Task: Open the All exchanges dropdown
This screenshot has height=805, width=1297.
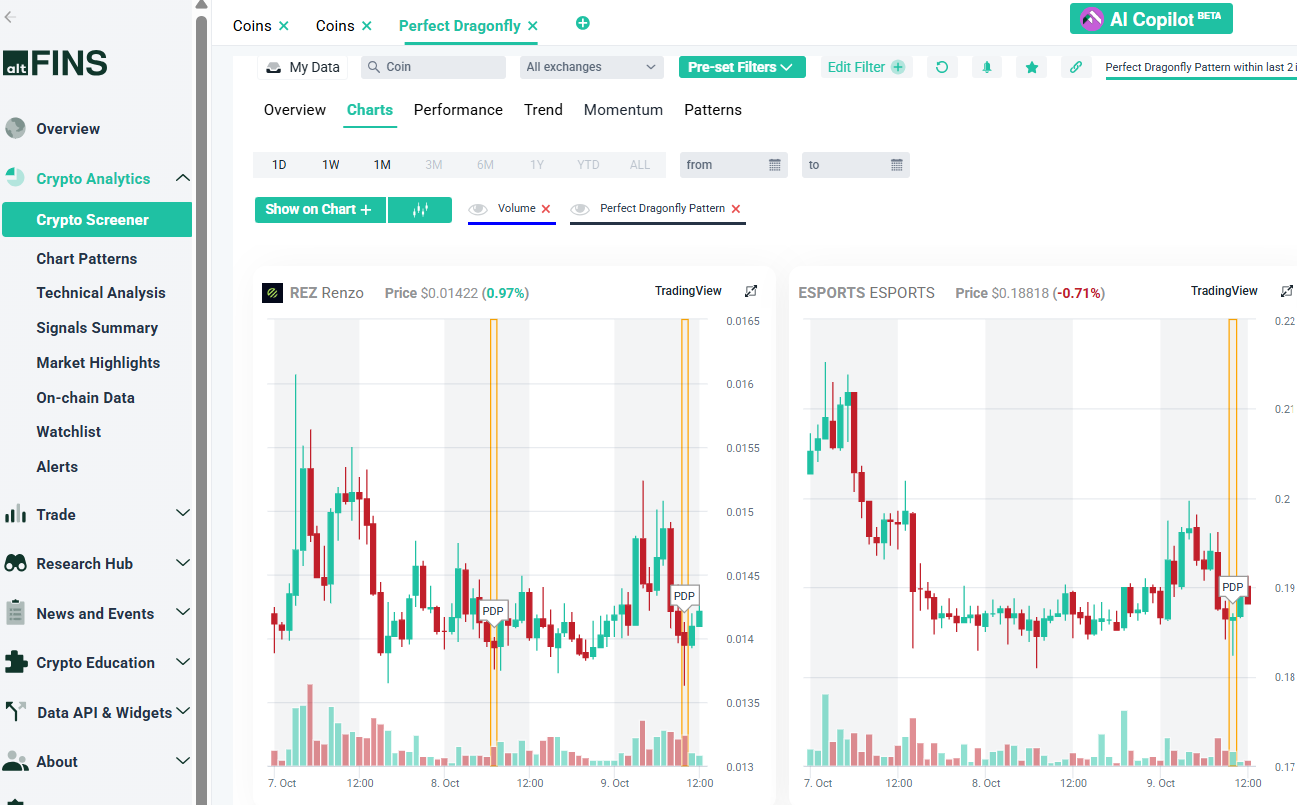Action: (x=592, y=67)
